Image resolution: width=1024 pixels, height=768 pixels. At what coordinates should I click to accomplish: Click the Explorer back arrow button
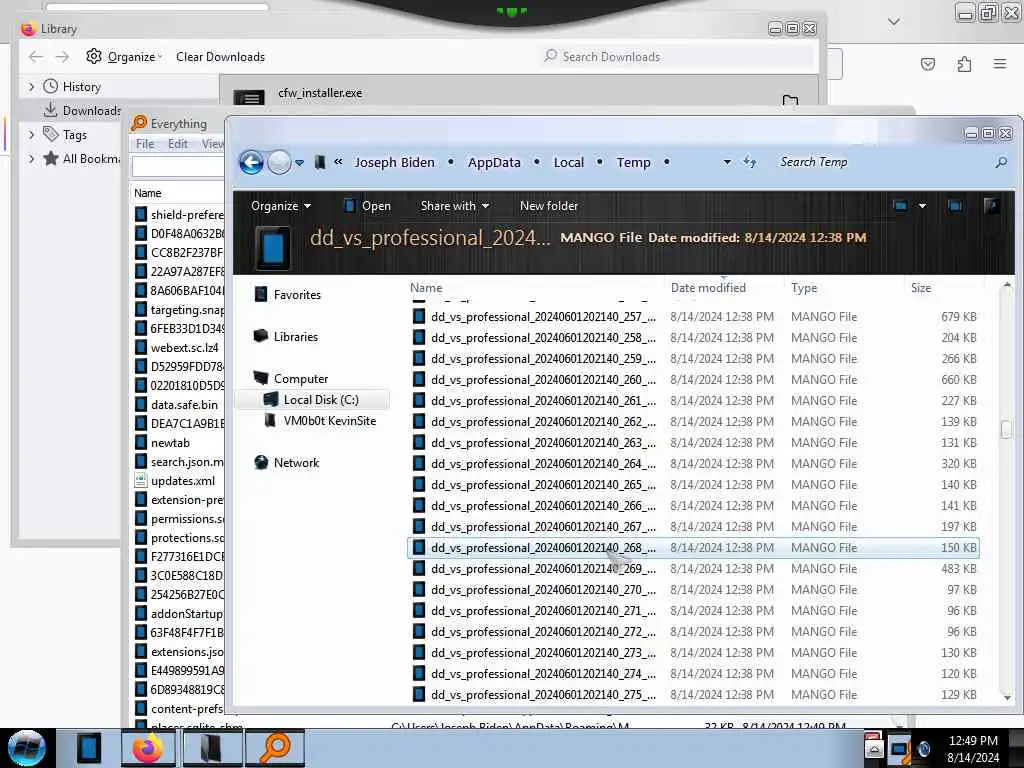click(251, 163)
